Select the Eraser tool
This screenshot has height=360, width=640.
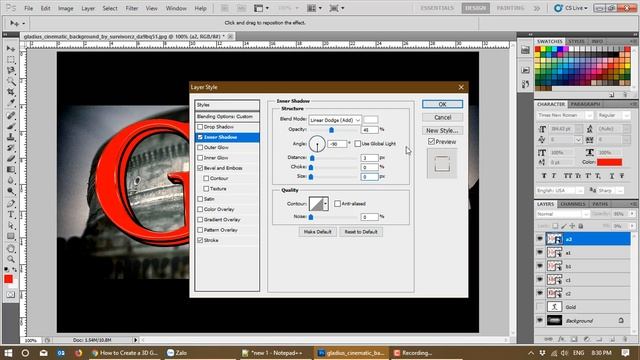click(x=11, y=158)
